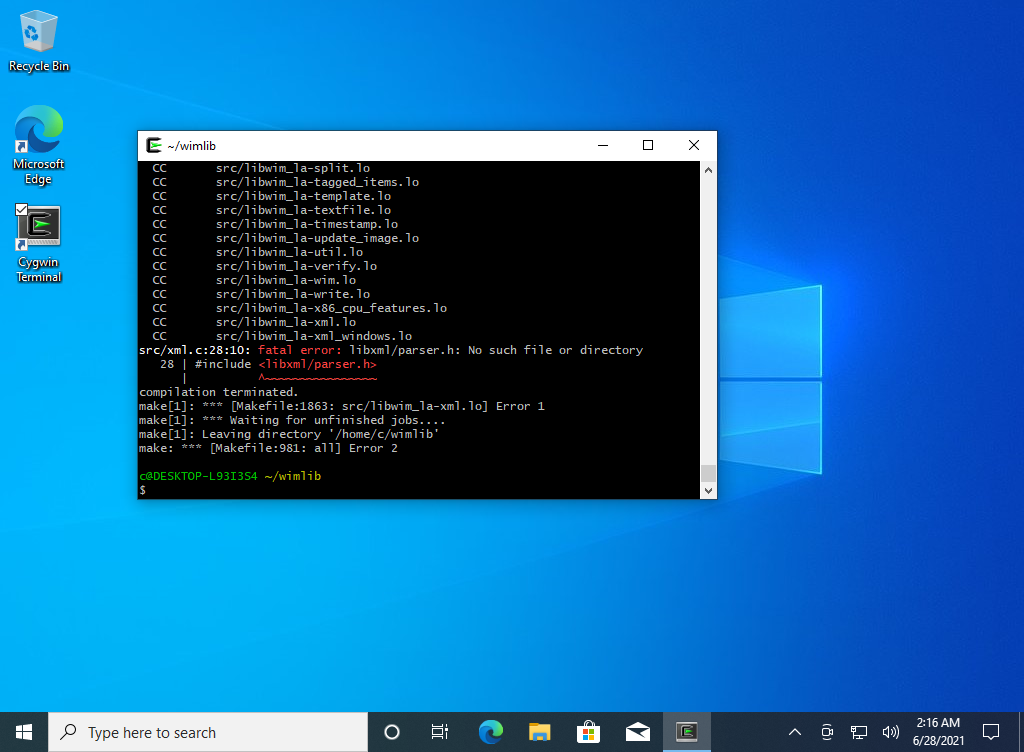Launch Microsoft Edge from the taskbar
This screenshot has height=752, width=1024.
coord(491,731)
